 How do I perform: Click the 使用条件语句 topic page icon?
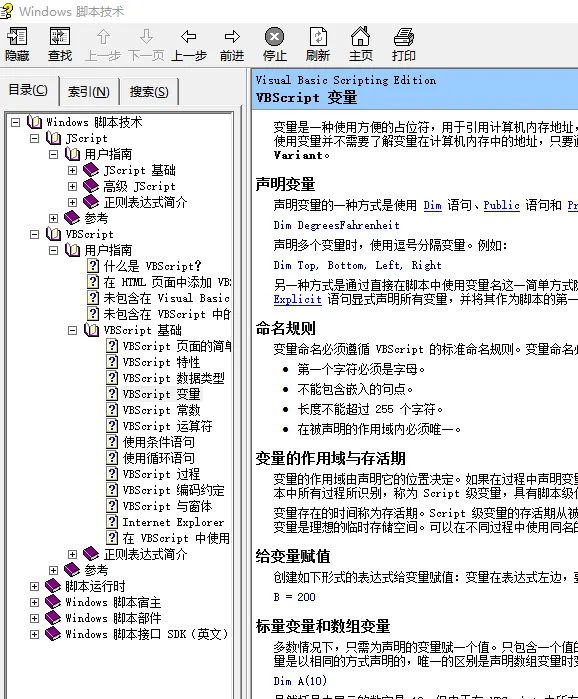click(x=112, y=442)
